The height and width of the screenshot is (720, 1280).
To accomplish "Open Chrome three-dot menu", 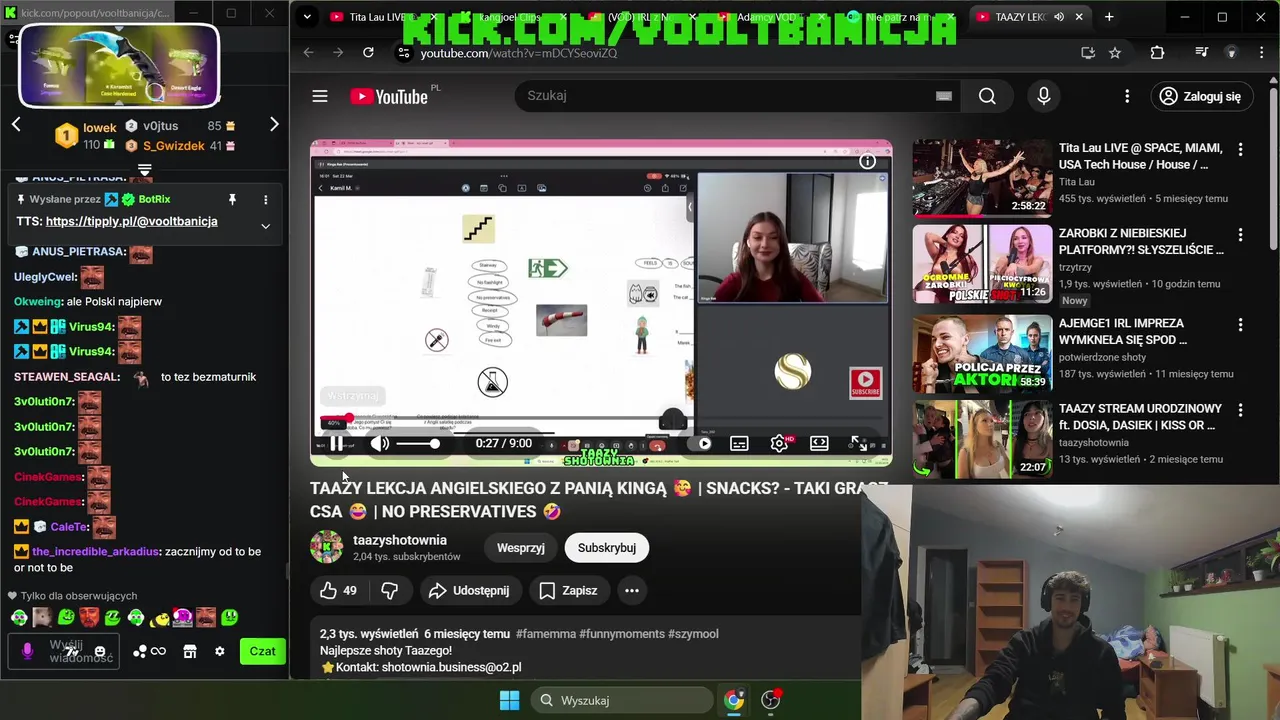I will pyautogui.click(x=1260, y=53).
